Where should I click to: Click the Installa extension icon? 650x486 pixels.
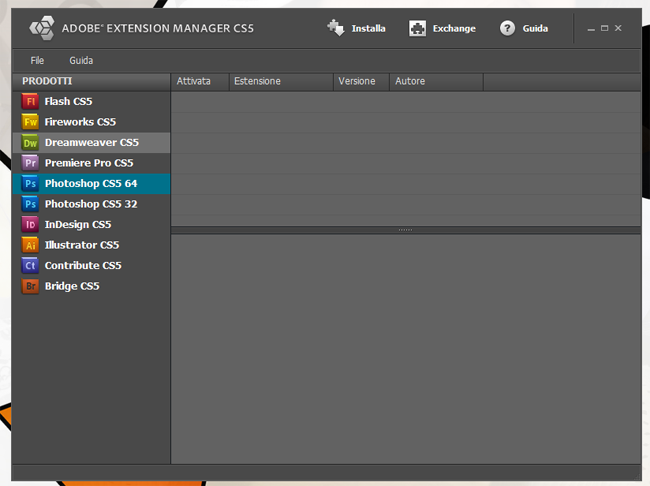point(336,28)
